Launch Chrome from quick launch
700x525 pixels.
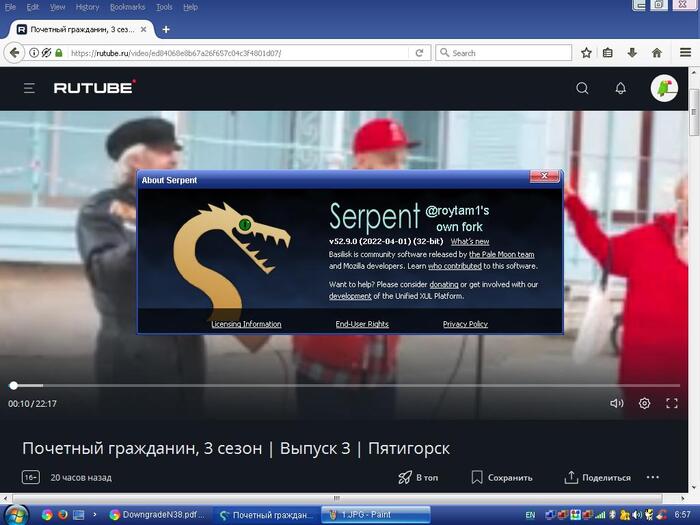(x=47, y=515)
